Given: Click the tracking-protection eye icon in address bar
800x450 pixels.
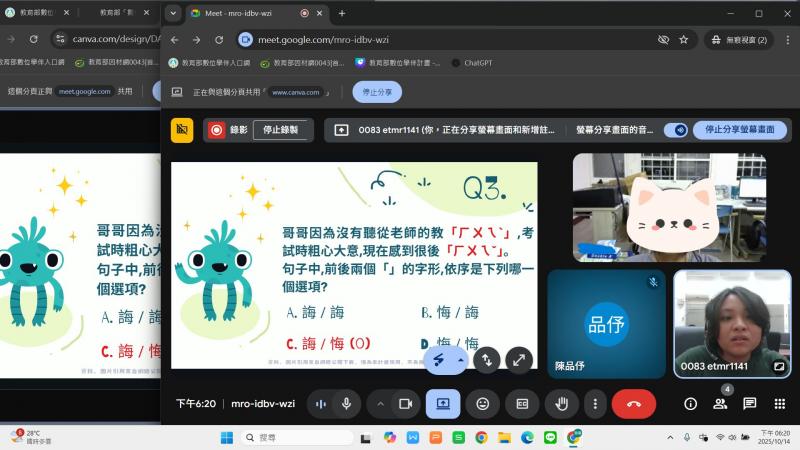Looking at the screenshot, I should [x=663, y=40].
